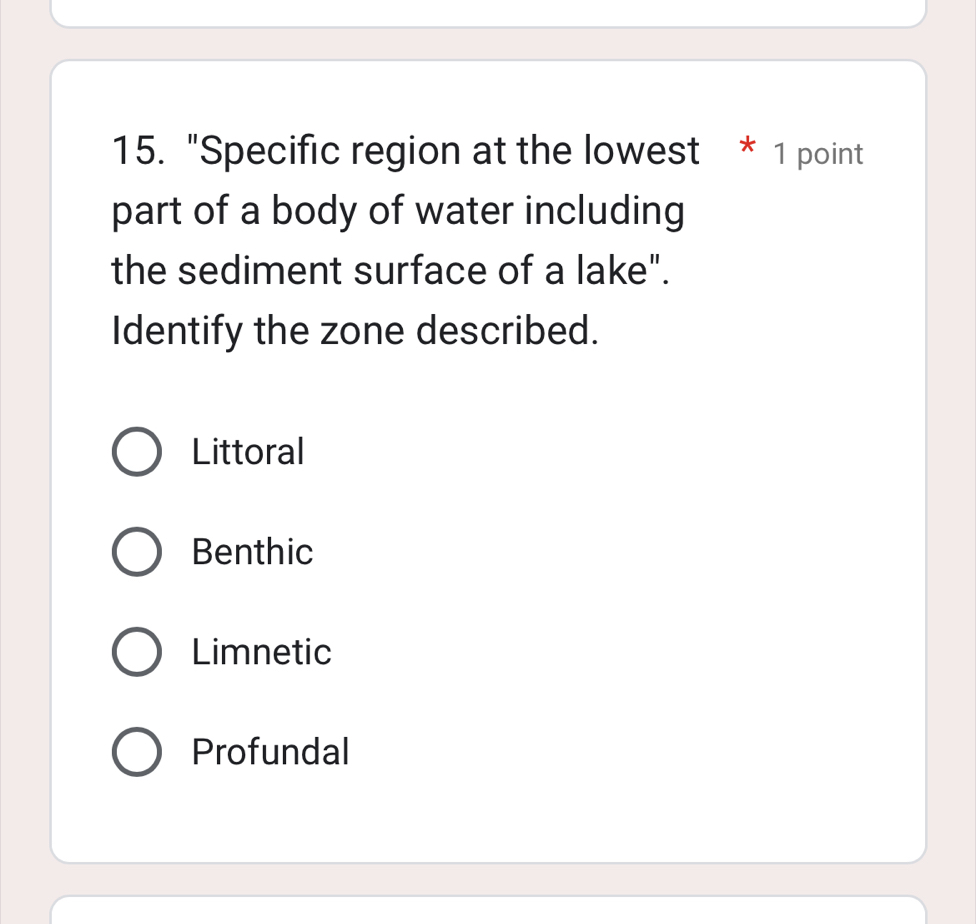Image resolution: width=976 pixels, height=924 pixels.
Task: Click the "Identify the zone described." sentence
Action: (x=356, y=331)
